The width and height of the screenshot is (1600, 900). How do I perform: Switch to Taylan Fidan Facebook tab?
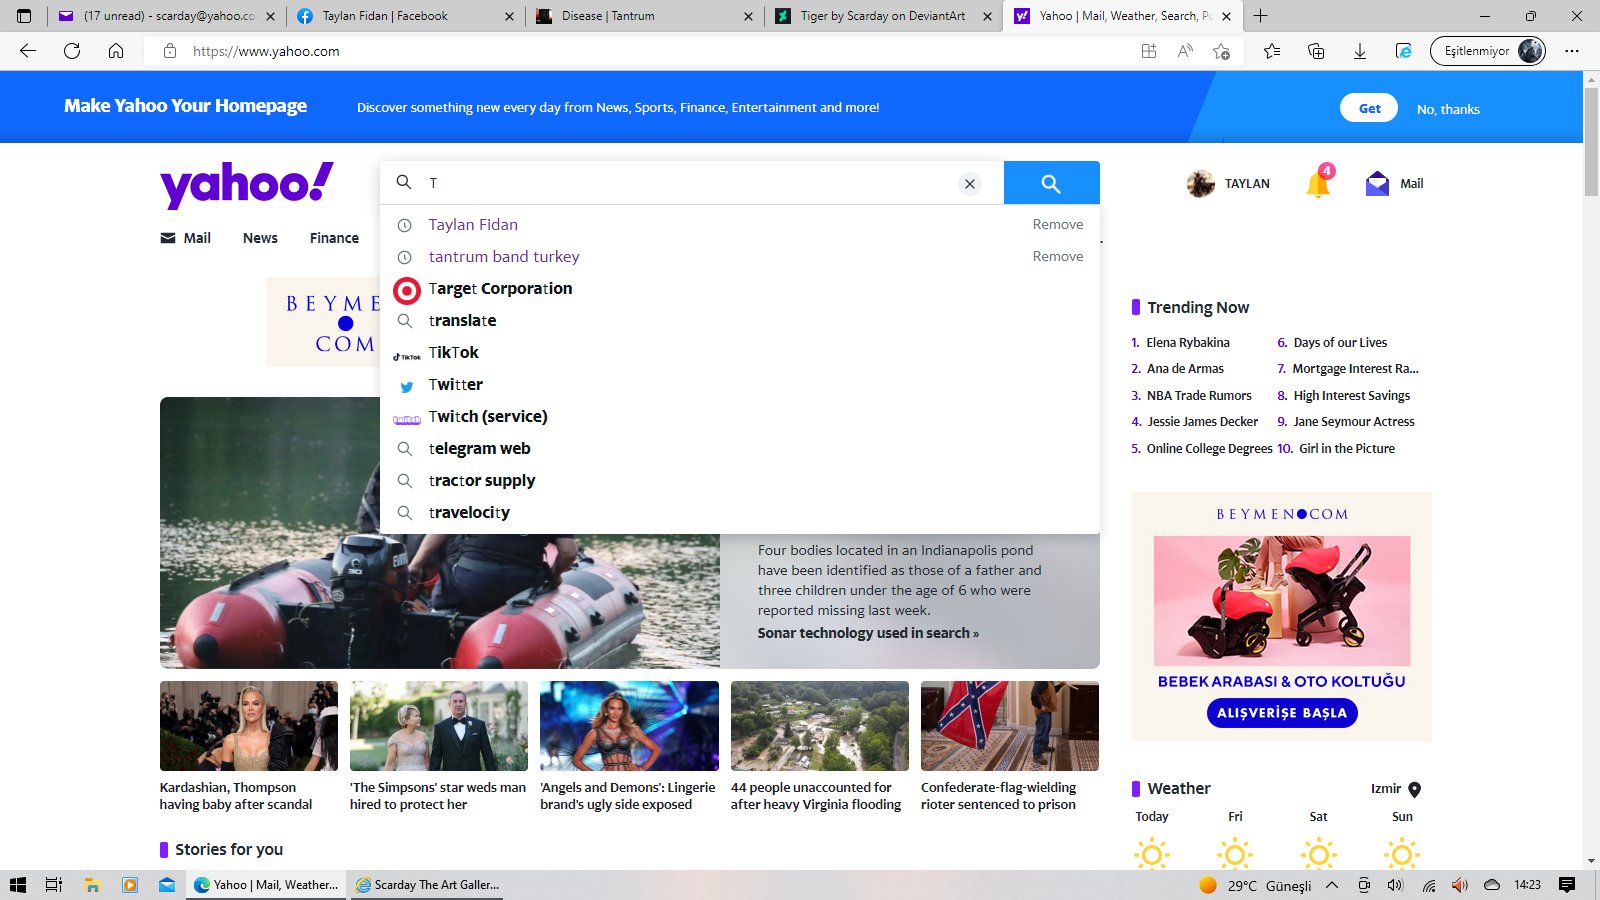pos(405,16)
